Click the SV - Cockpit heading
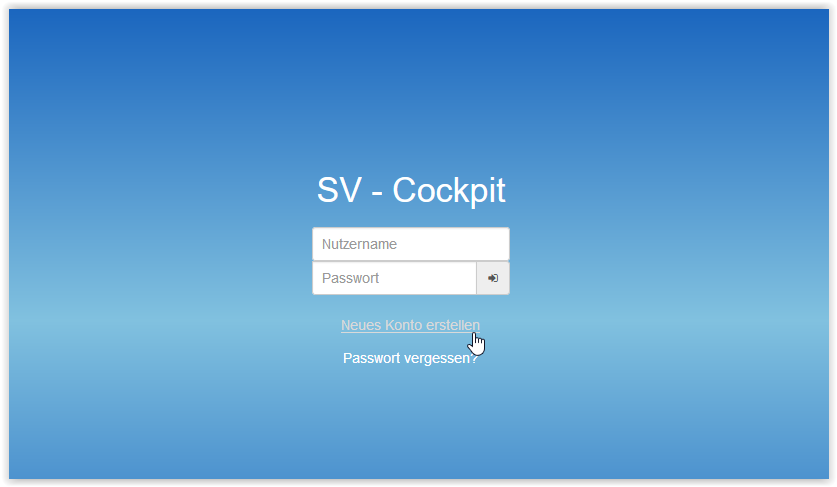Image resolution: width=837 pixels, height=487 pixels. [411, 190]
